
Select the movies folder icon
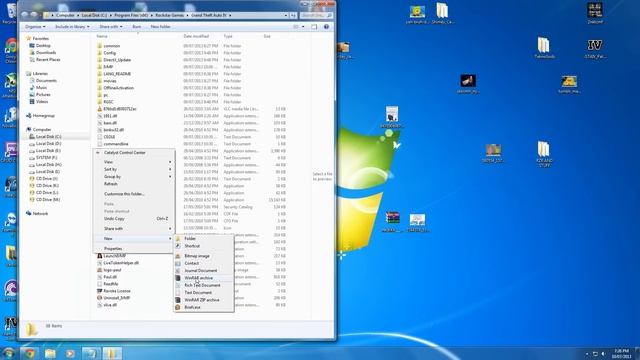coord(100,81)
